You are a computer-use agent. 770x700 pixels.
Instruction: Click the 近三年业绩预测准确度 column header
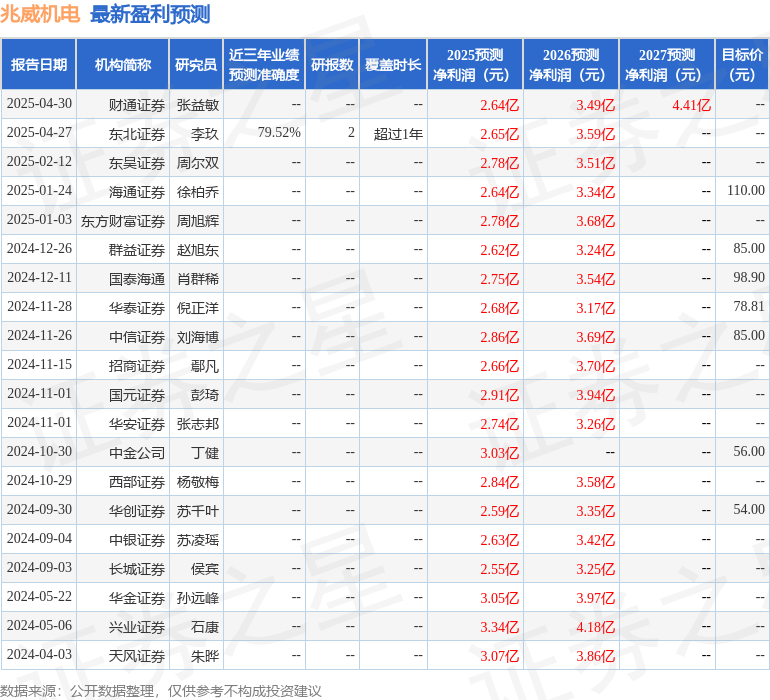(x=264, y=64)
